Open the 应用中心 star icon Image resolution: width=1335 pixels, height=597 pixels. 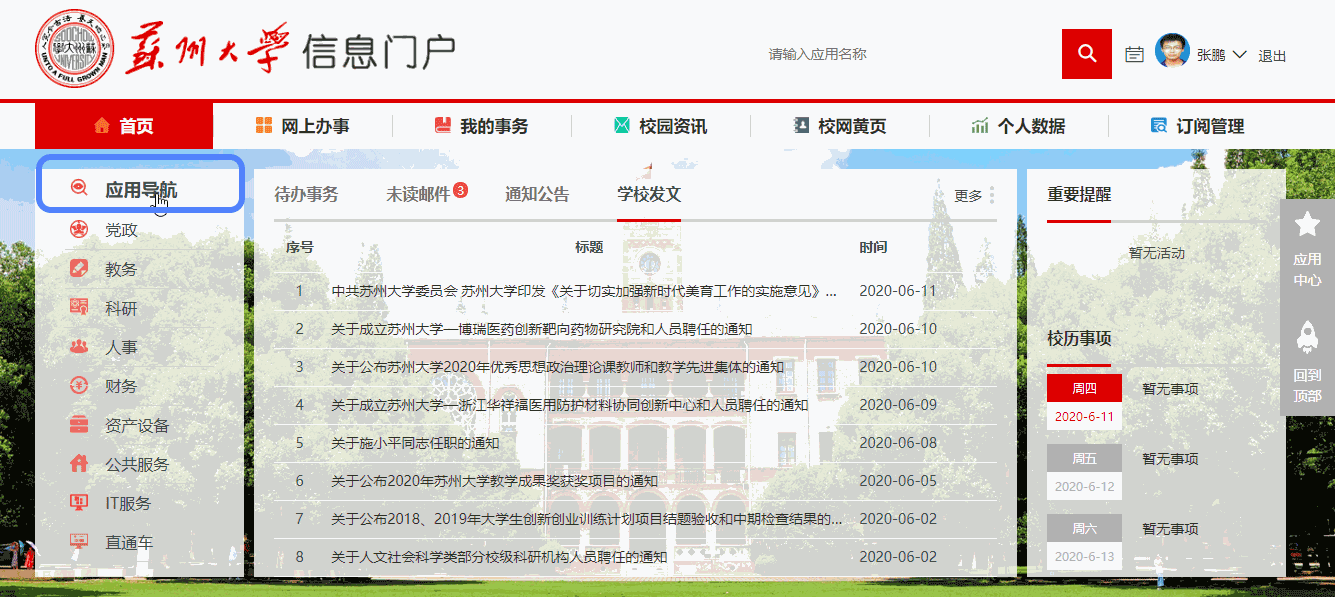pos(1306,225)
